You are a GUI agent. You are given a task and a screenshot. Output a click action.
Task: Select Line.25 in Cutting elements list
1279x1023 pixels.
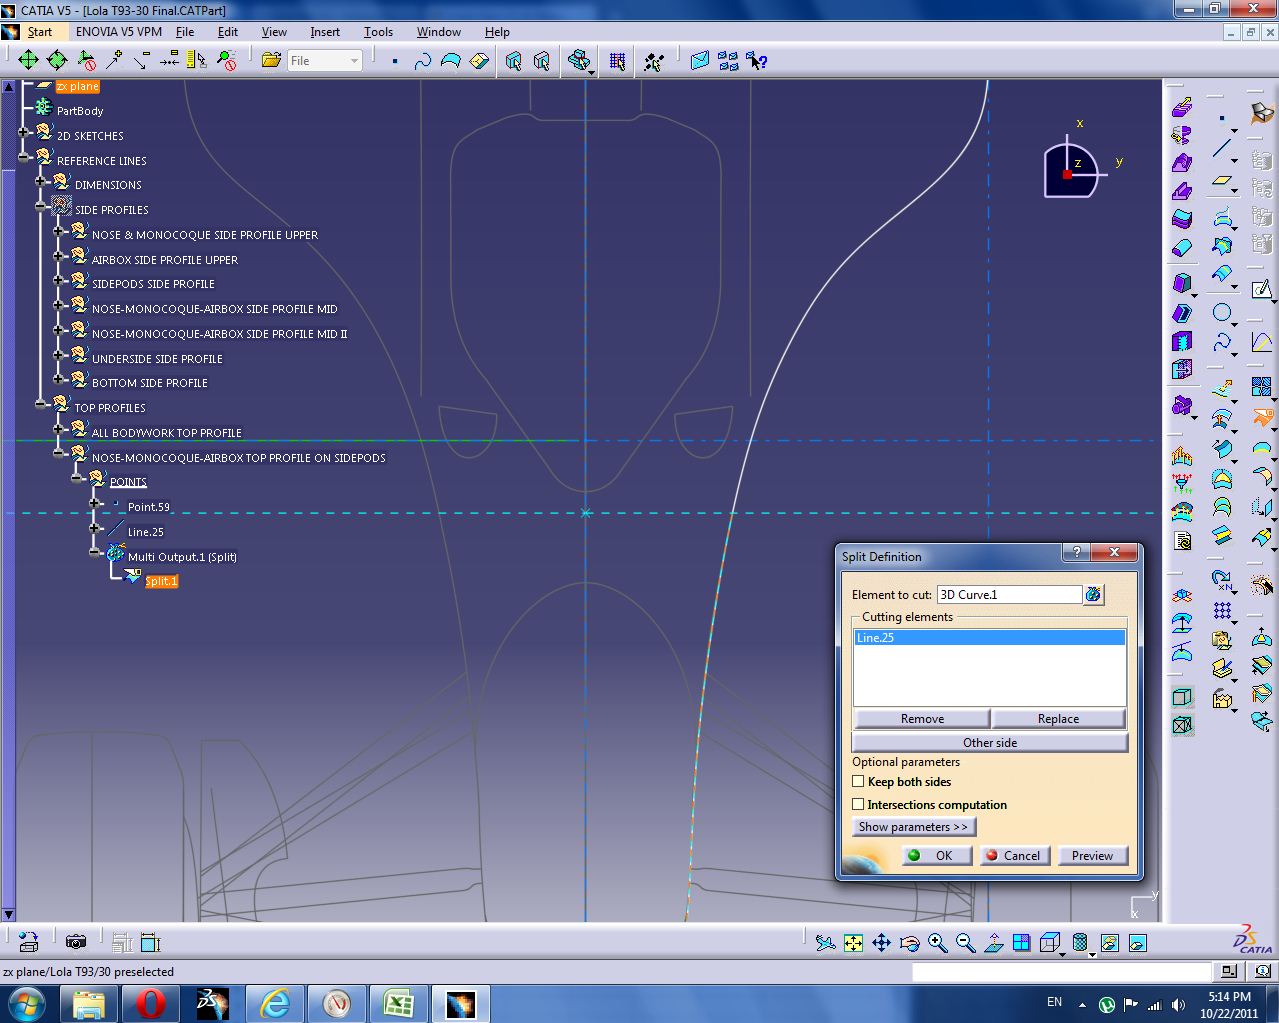[989, 638]
